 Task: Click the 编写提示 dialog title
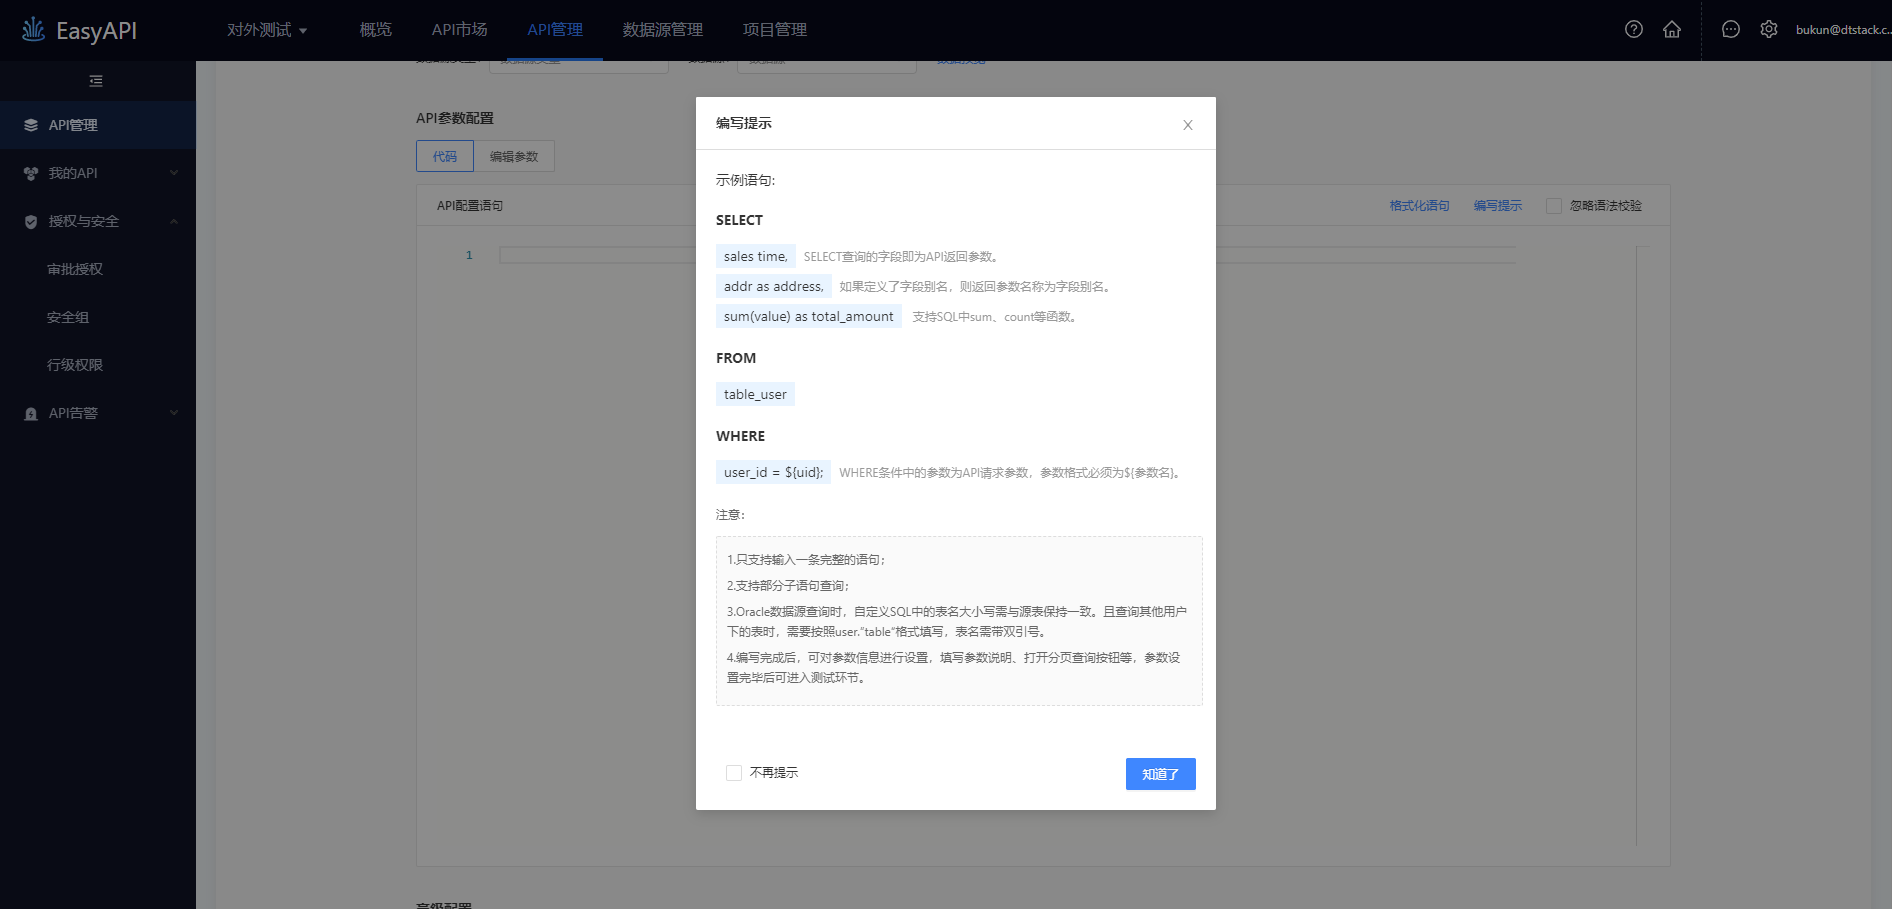[x=744, y=123]
